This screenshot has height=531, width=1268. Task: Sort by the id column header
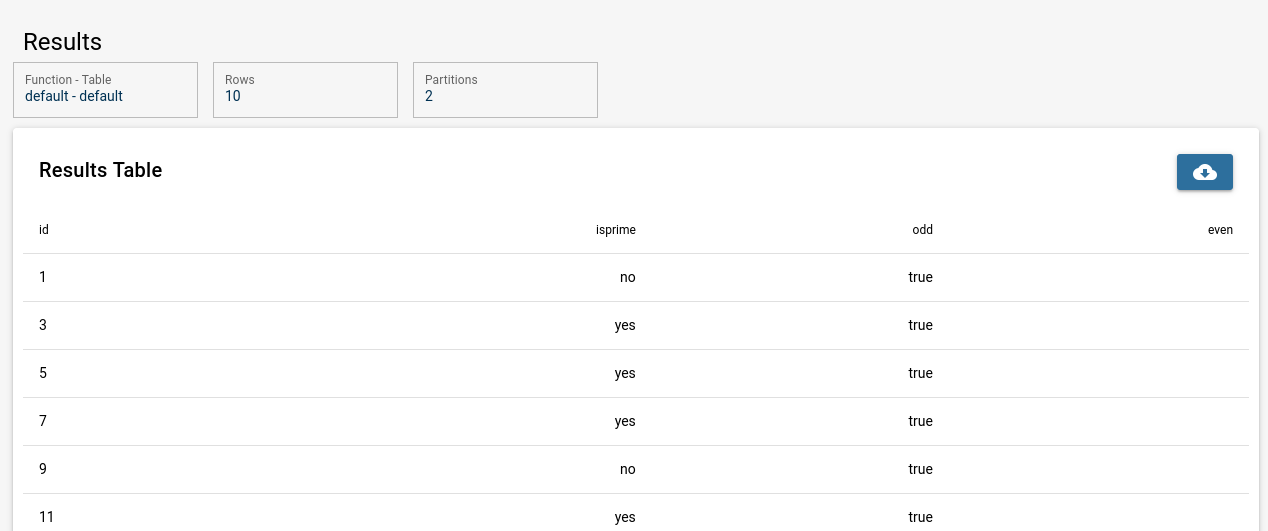pyautogui.click(x=44, y=230)
